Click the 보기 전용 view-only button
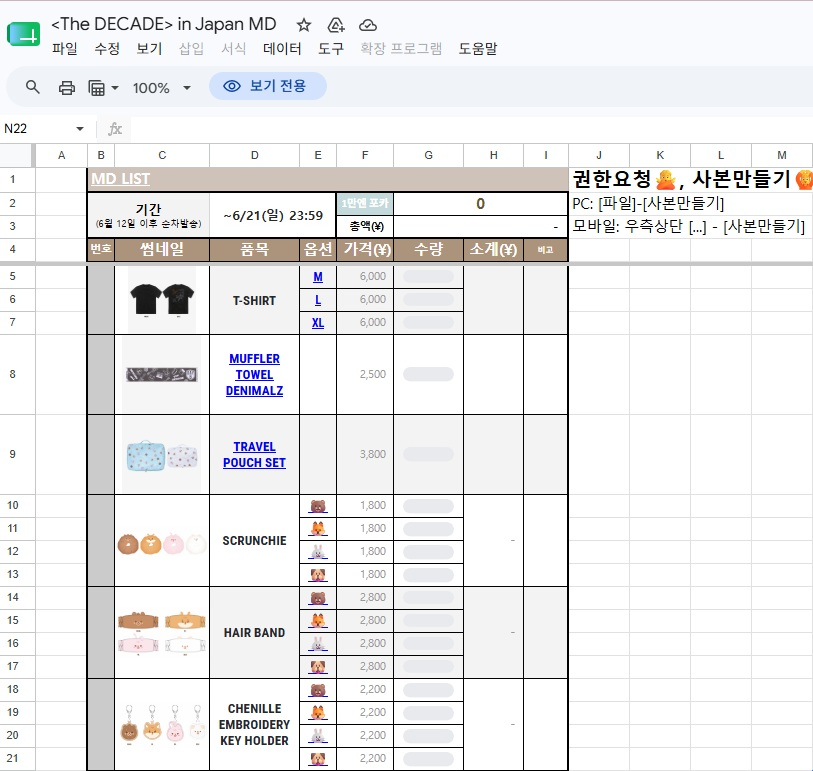This screenshot has width=813, height=771. point(268,86)
